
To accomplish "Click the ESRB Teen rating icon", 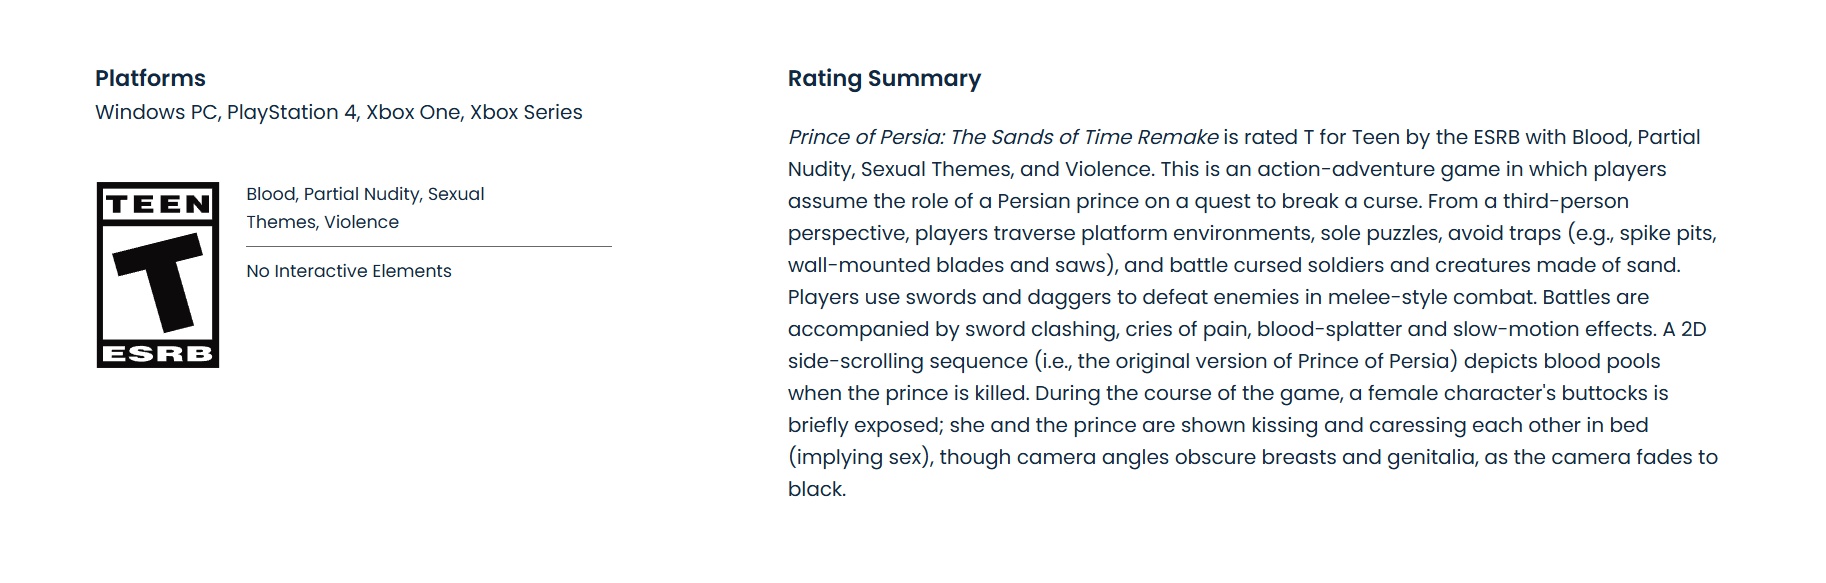I will pos(157,275).
